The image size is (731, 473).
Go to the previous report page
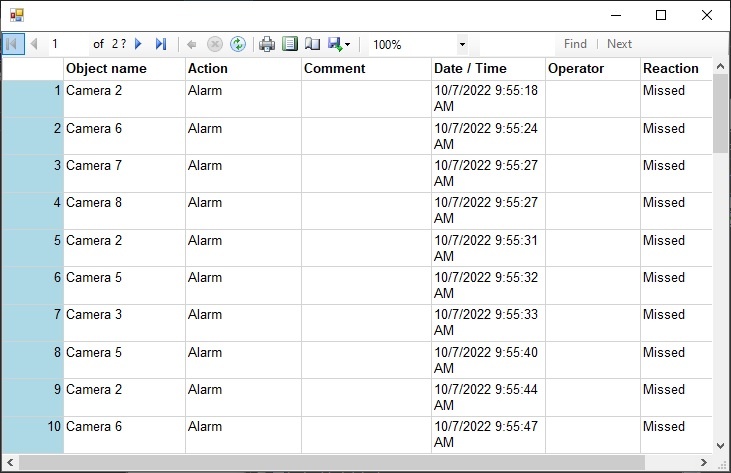(34, 44)
